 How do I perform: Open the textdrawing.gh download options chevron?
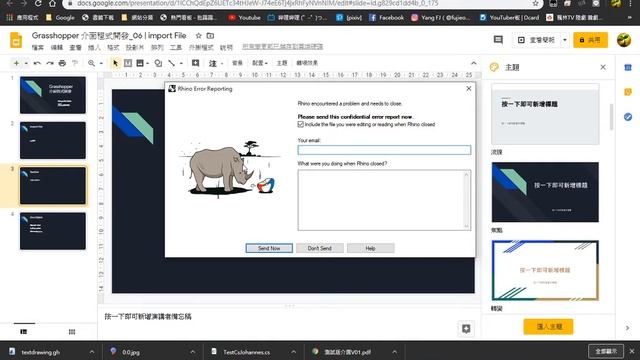pyautogui.click(x=92, y=352)
